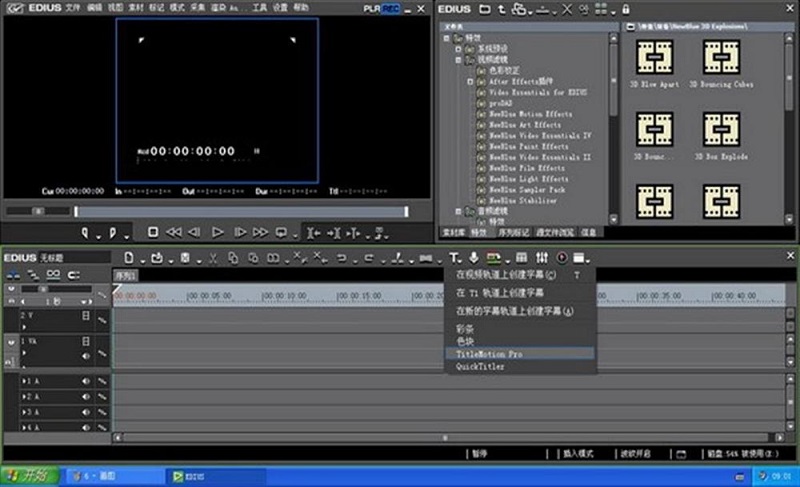The image size is (800, 487).
Task: Click the Fast Forward button in the player
Action: [x=261, y=232]
